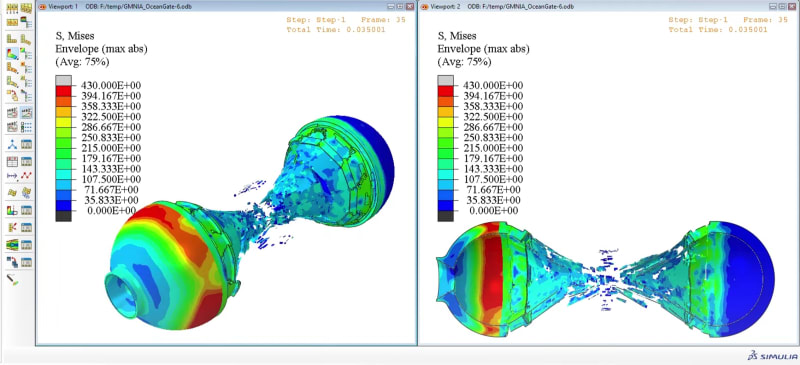The height and width of the screenshot is (365, 800).
Task: Click '430.000E+00' legend value in Viewport 1
Action: [x=111, y=85]
